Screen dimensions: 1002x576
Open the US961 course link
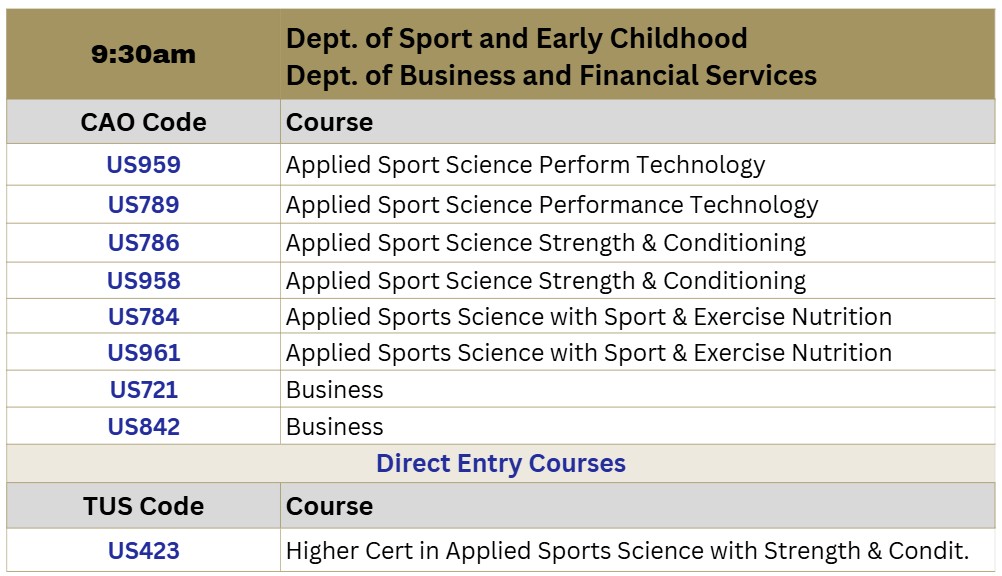(144, 353)
